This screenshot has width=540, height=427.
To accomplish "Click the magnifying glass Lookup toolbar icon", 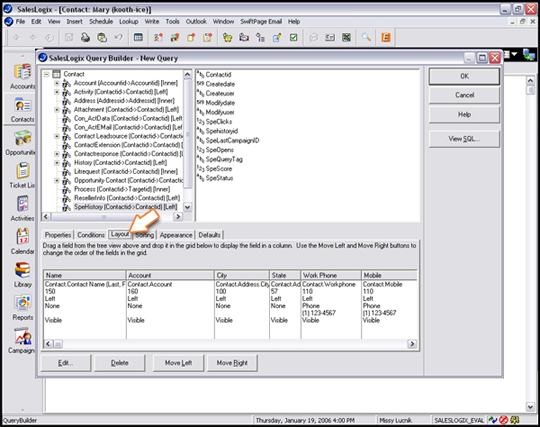I will click(x=366, y=37).
